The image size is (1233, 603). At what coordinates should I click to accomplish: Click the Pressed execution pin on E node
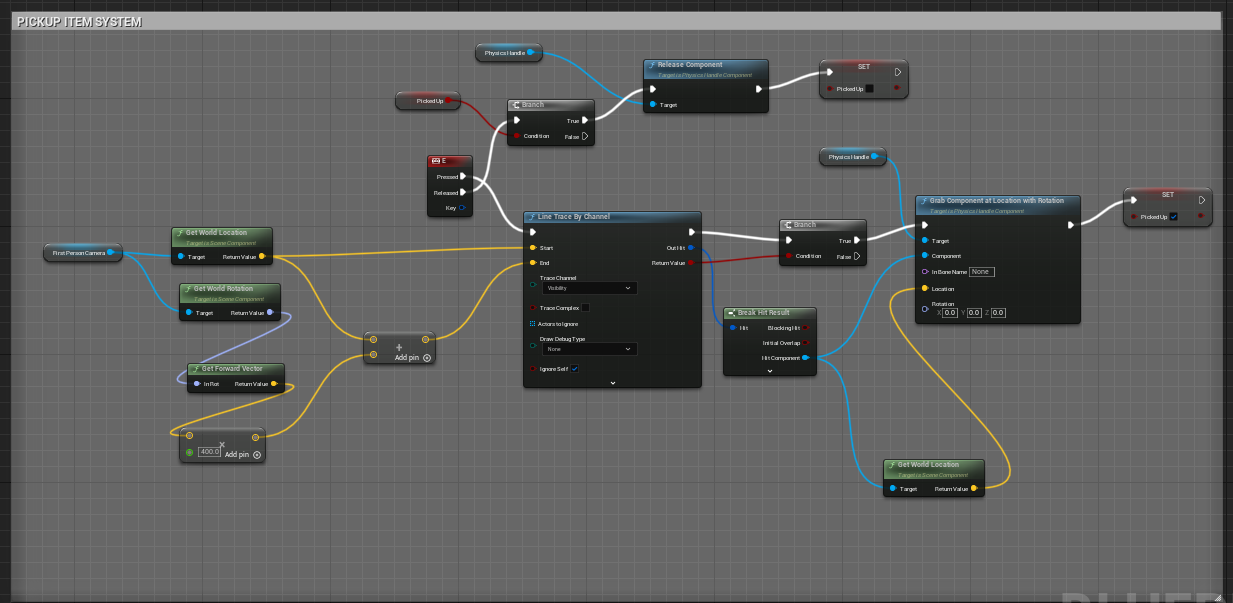(x=462, y=177)
